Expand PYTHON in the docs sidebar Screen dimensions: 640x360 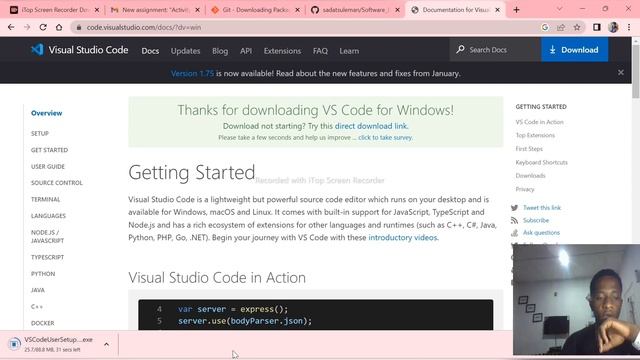tap(43, 273)
